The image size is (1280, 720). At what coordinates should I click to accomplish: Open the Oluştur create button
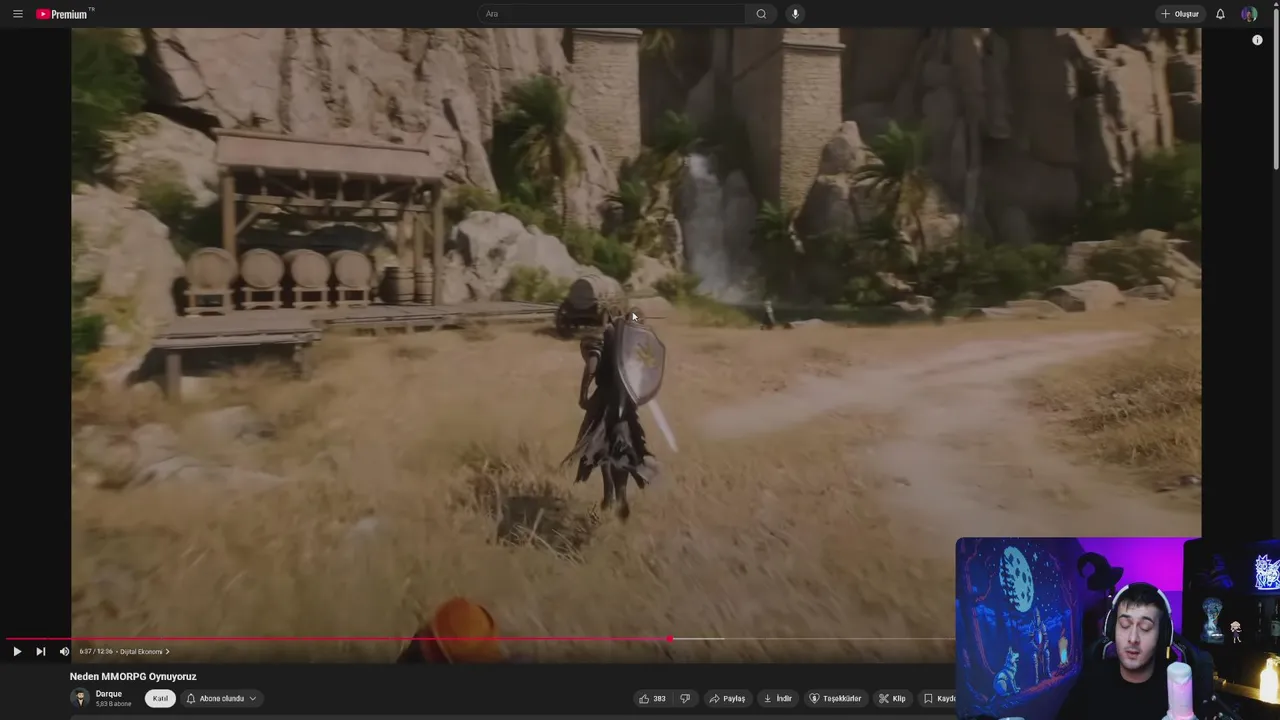click(1180, 14)
